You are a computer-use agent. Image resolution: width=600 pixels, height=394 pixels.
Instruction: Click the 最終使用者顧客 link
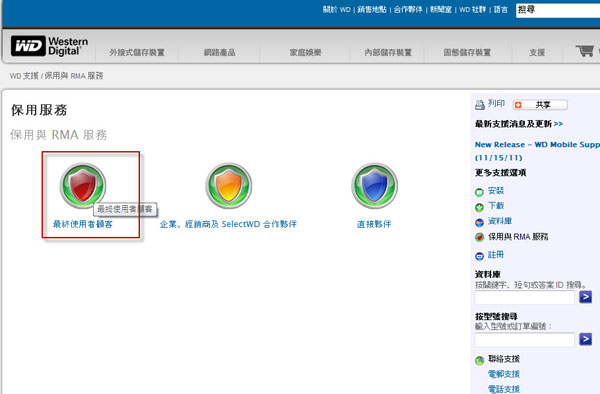click(83, 224)
